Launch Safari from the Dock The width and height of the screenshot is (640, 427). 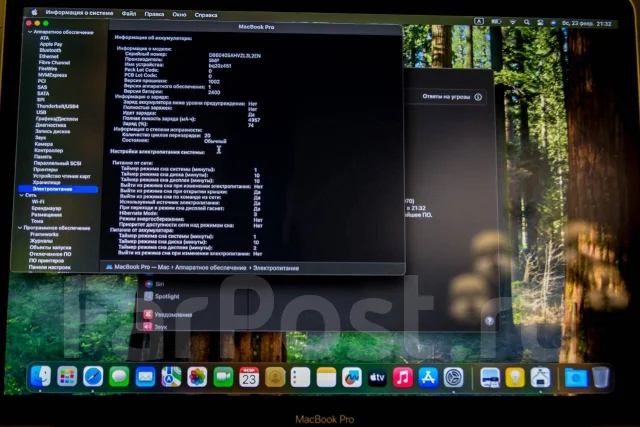tap(93, 376)
